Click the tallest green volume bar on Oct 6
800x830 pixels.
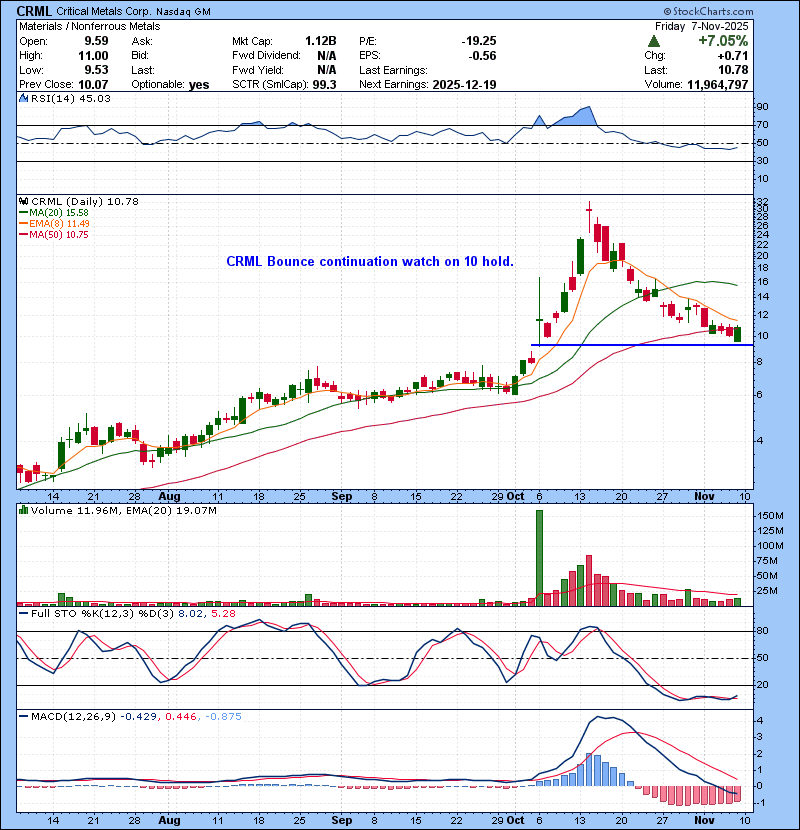pyautogui.click(x=540, y=558)
